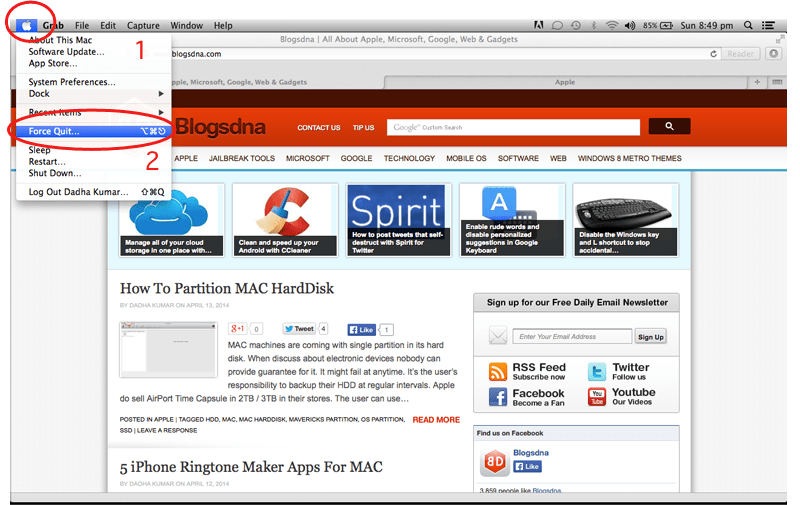Image resolution: width=800 pixels, height=505 pixels.
Task: Click the Safari downloads icon
Action: coord(774,54)
